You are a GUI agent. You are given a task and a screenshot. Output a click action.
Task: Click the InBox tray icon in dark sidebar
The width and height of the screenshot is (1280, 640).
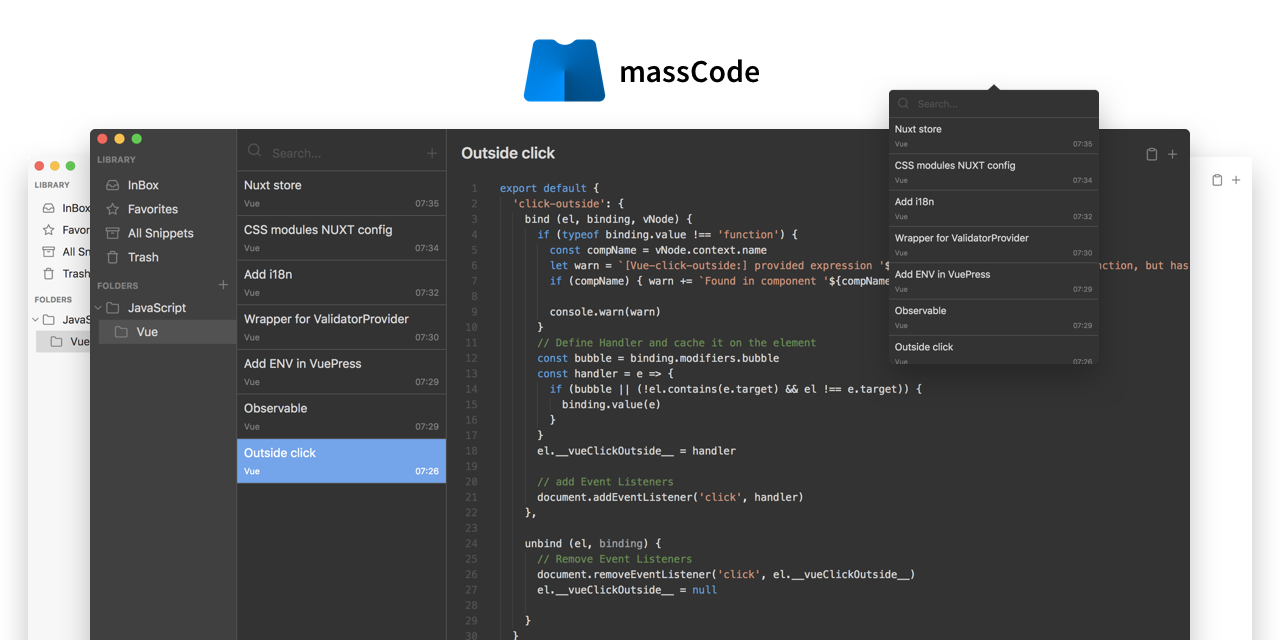pos(112,185)
